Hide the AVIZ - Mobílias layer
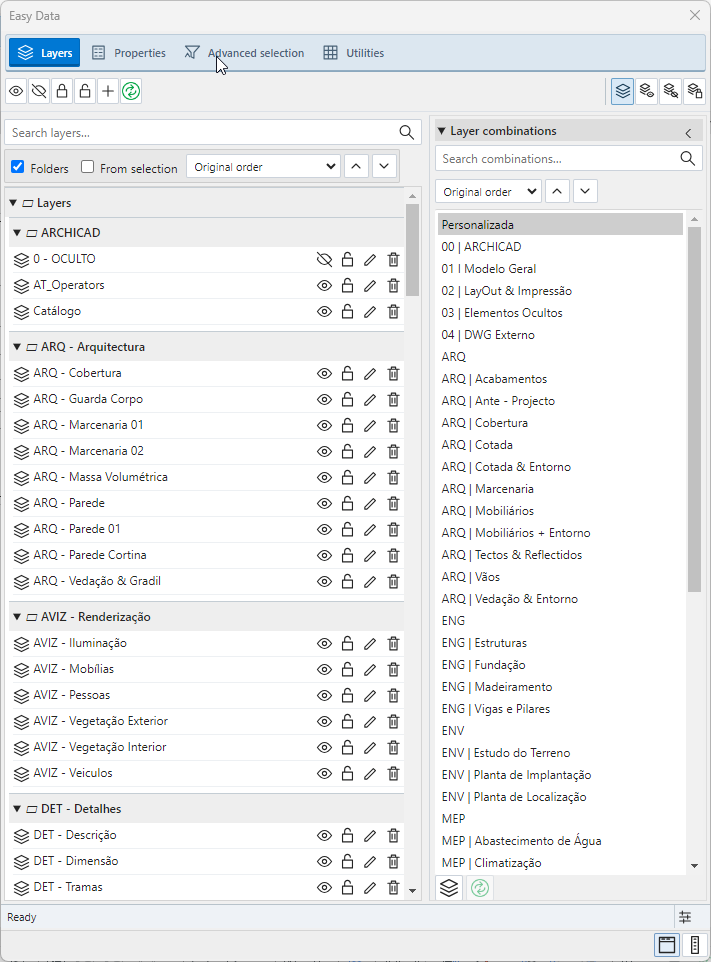Viewport: 711px width, 962px height. click(x=324, y=669)
